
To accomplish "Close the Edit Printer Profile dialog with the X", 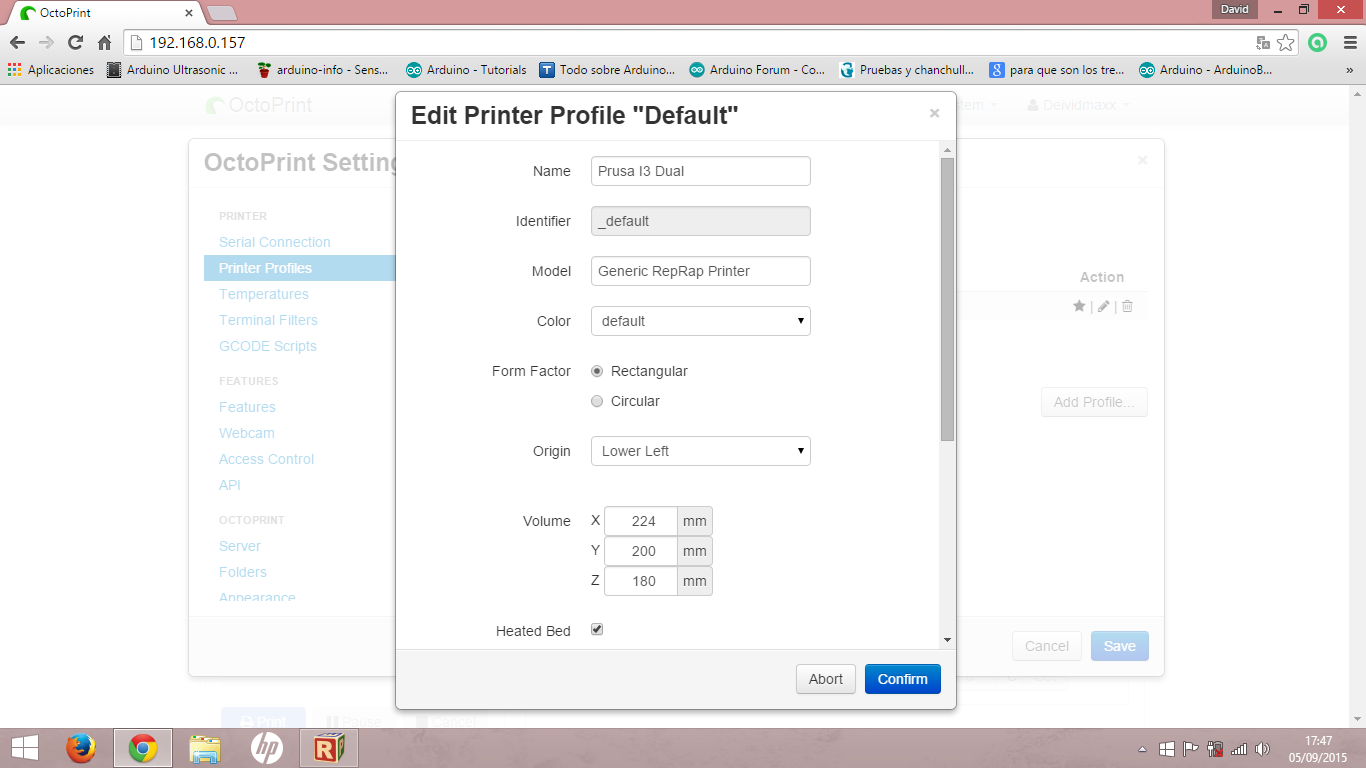I will 934,113.
